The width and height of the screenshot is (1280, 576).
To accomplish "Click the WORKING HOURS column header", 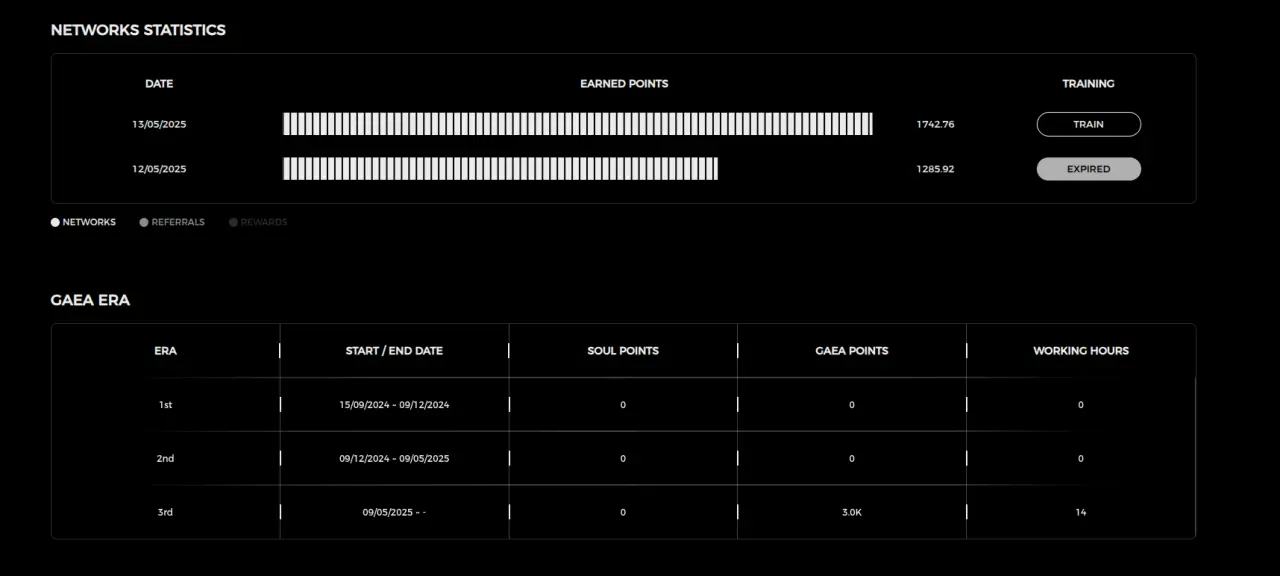I will [1081, 351].
